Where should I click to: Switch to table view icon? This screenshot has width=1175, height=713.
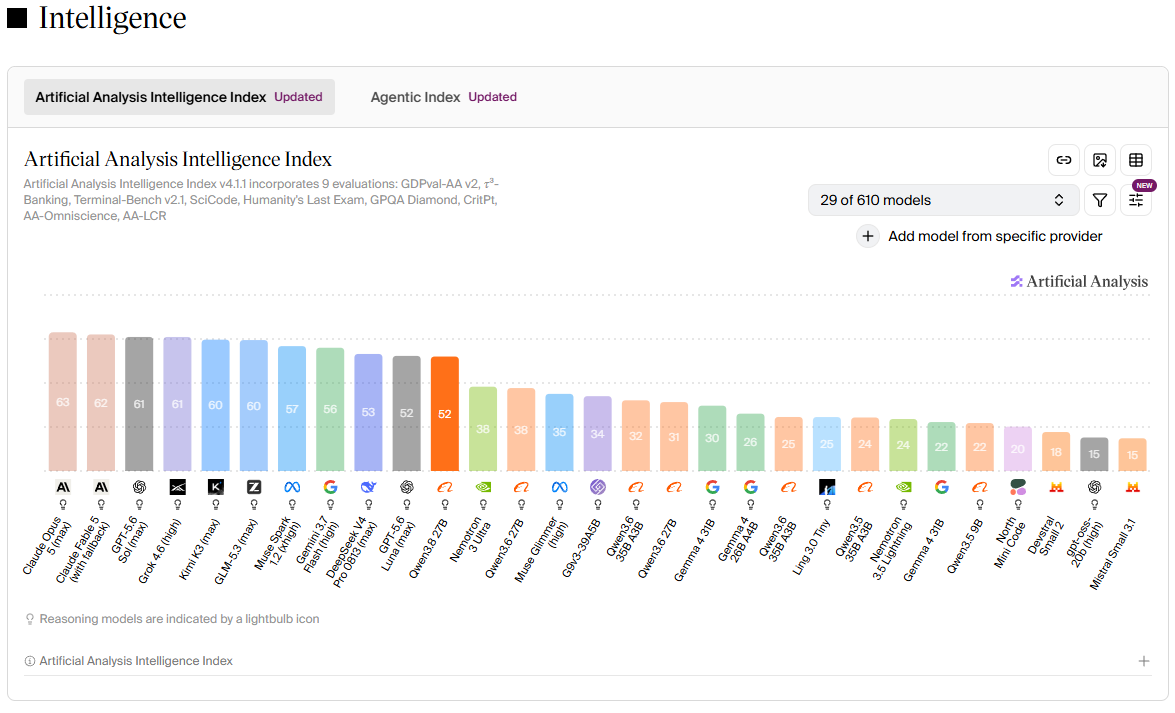[1135, 160]
